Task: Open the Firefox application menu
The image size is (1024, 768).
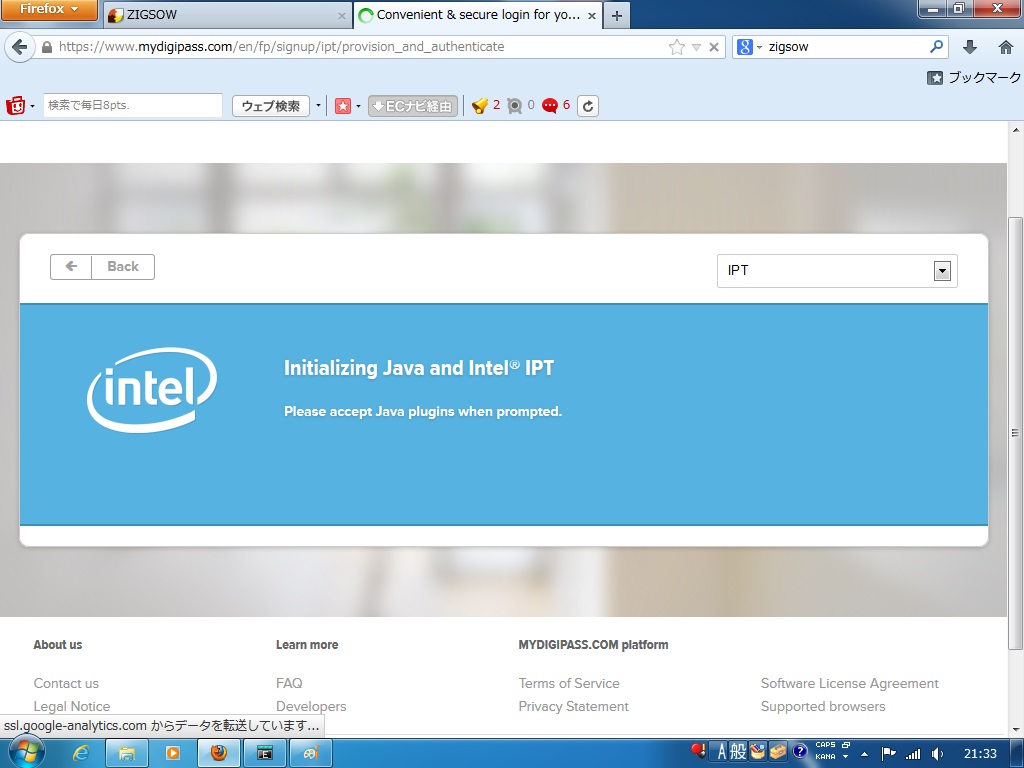Action: tap(49, 9)
